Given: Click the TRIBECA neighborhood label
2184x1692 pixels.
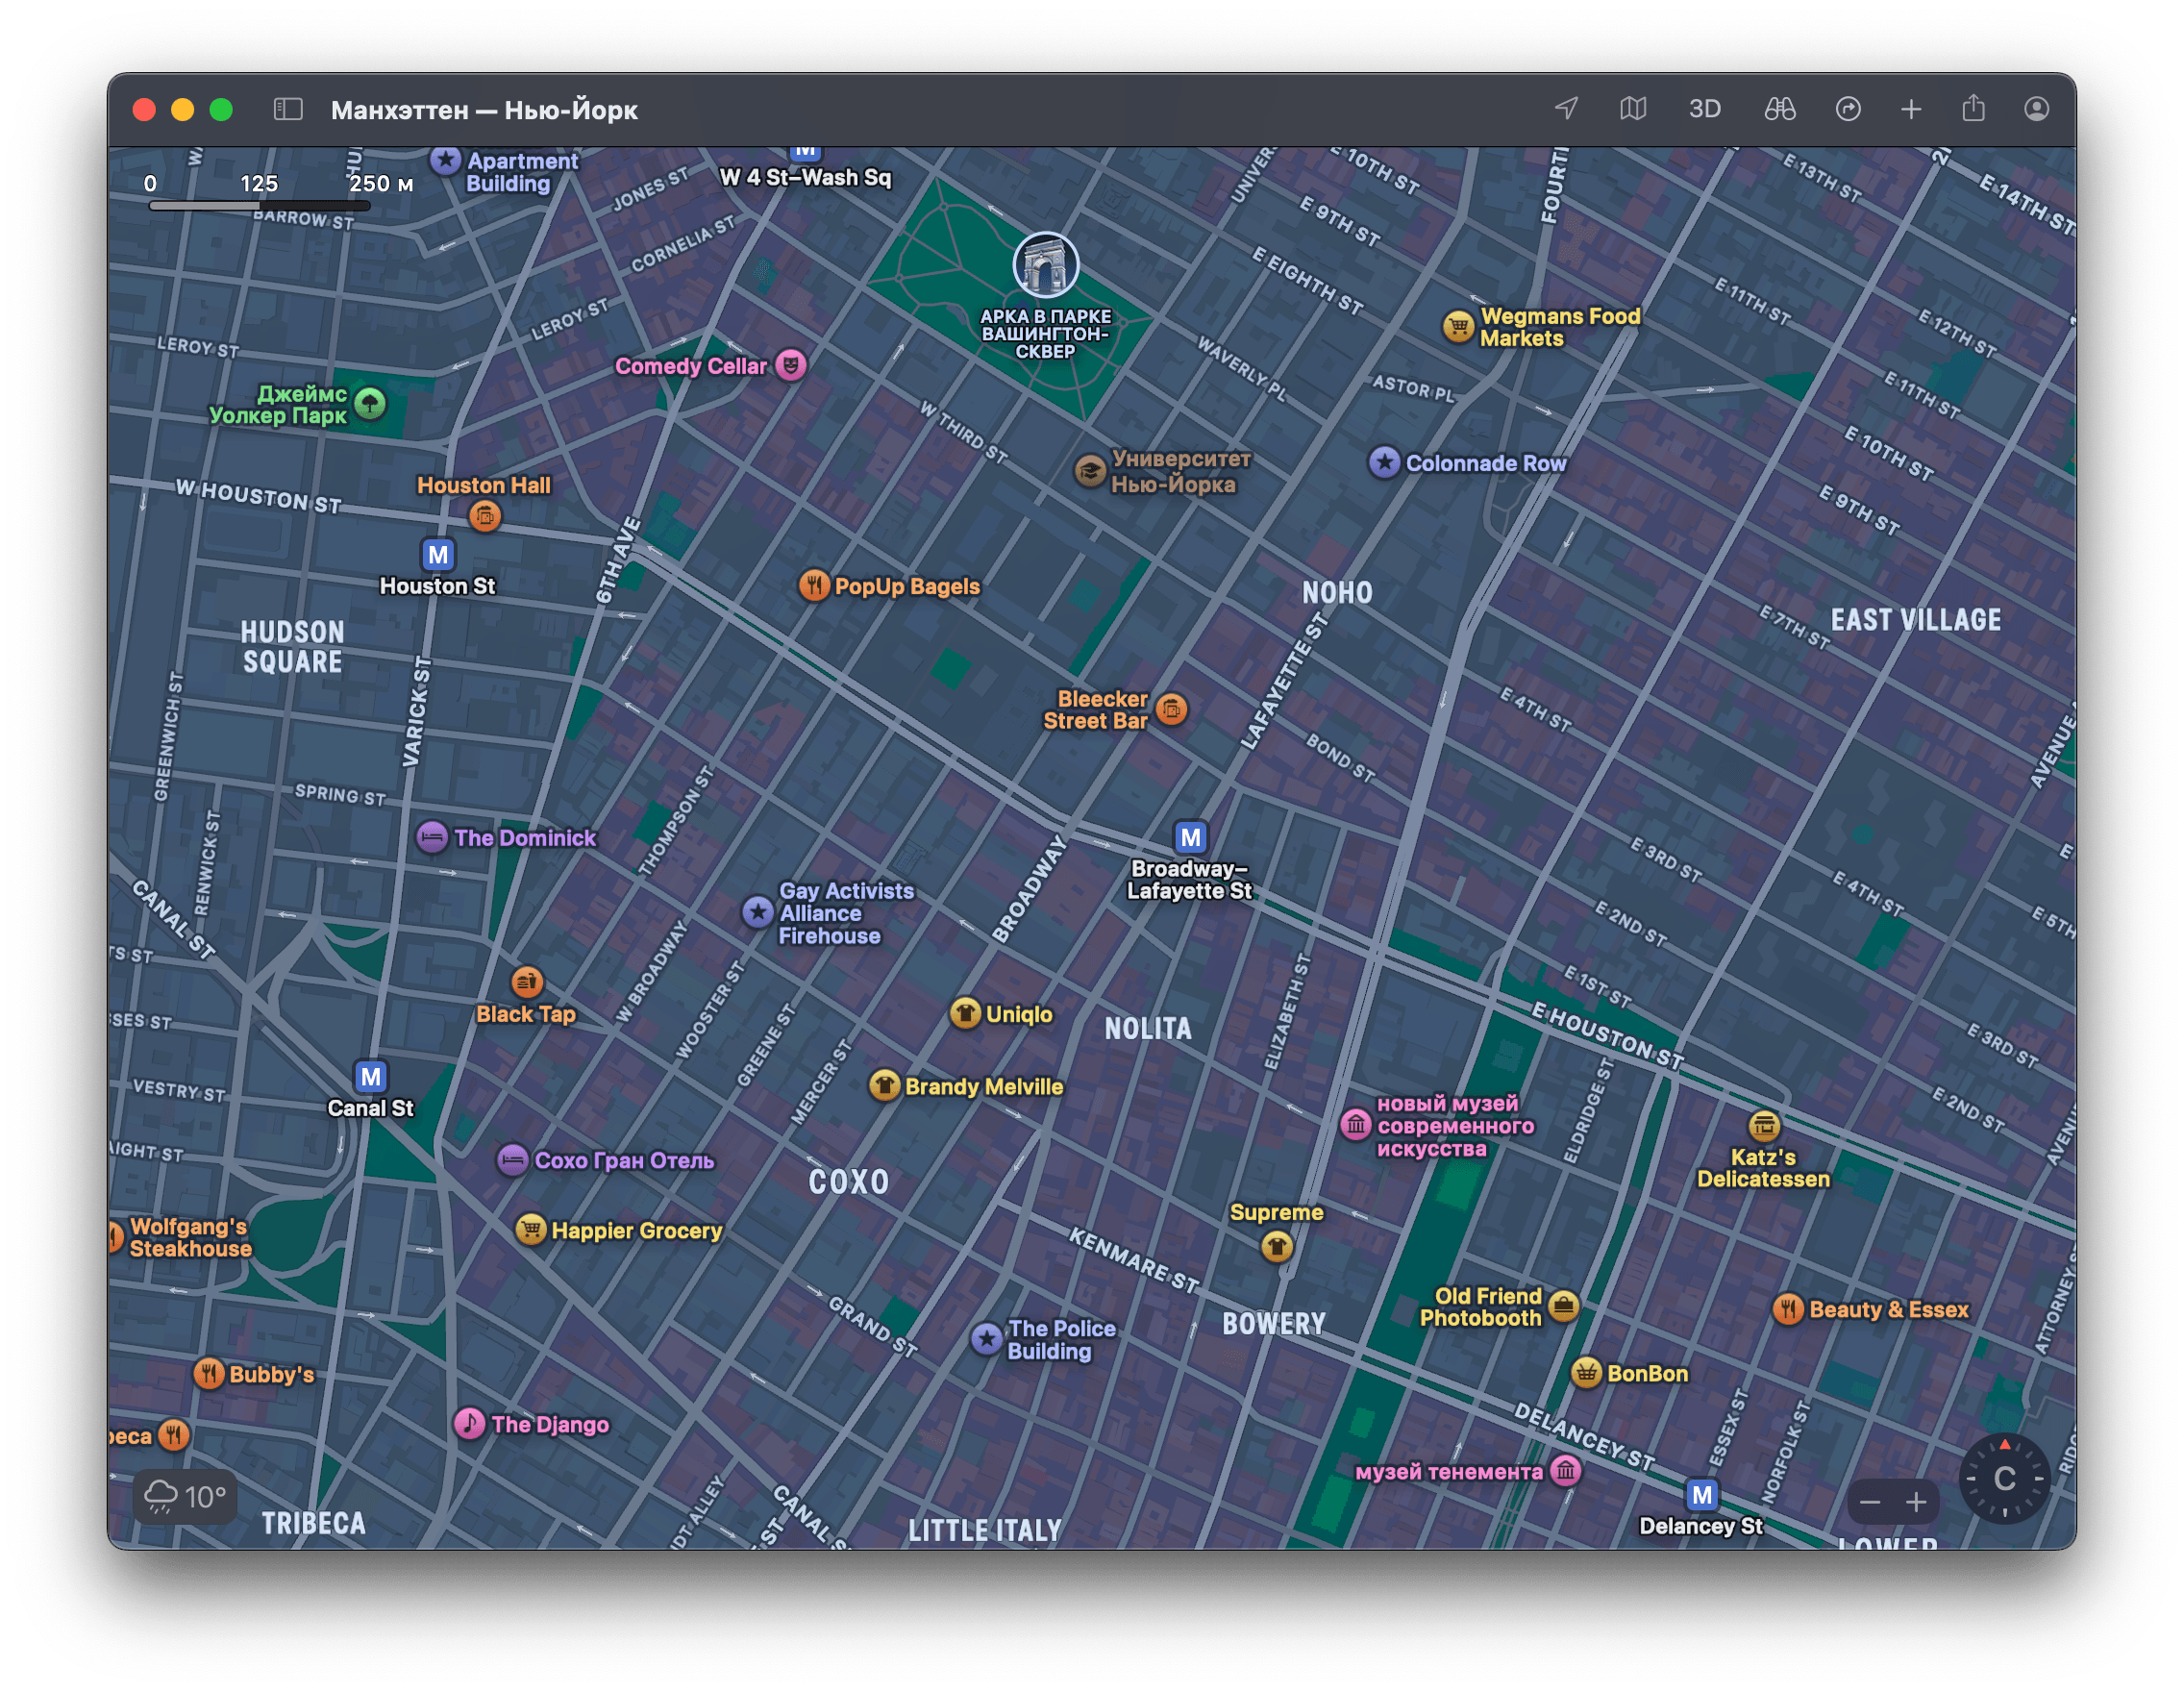Looking at the screenshot, I should click(x=313, y=1523).
